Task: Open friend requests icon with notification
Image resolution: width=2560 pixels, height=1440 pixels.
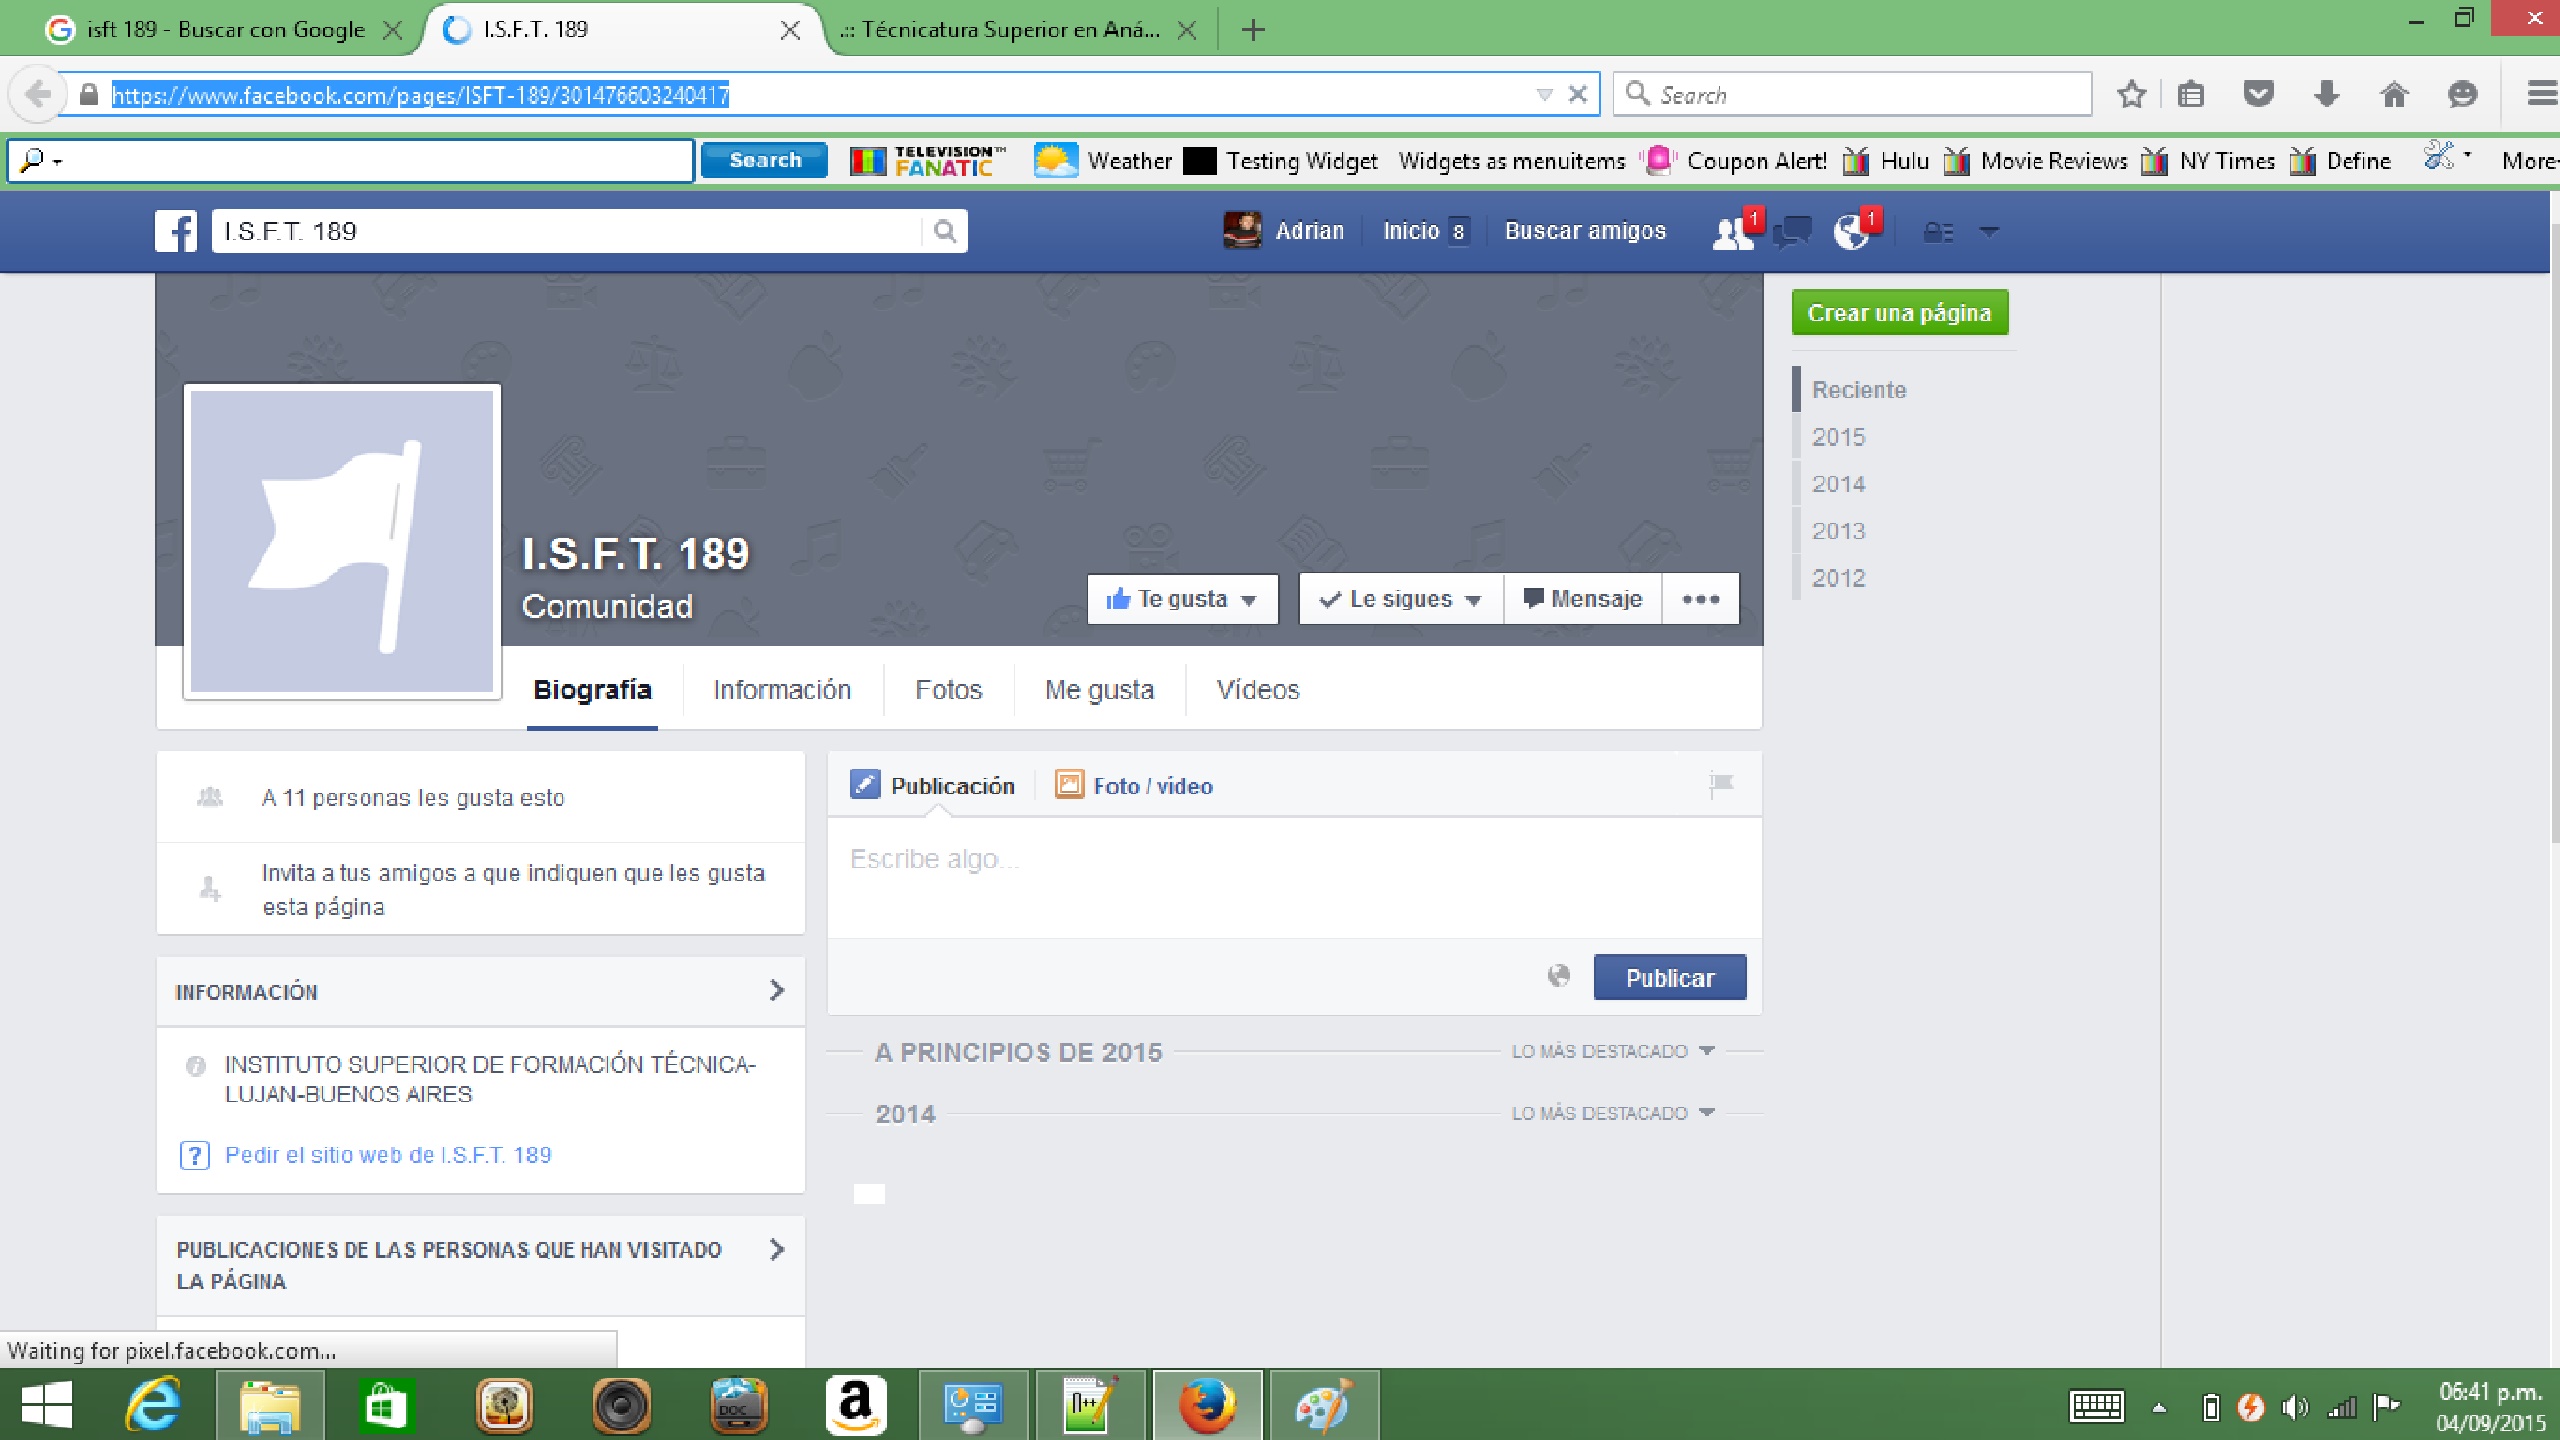Action: 1733,232
